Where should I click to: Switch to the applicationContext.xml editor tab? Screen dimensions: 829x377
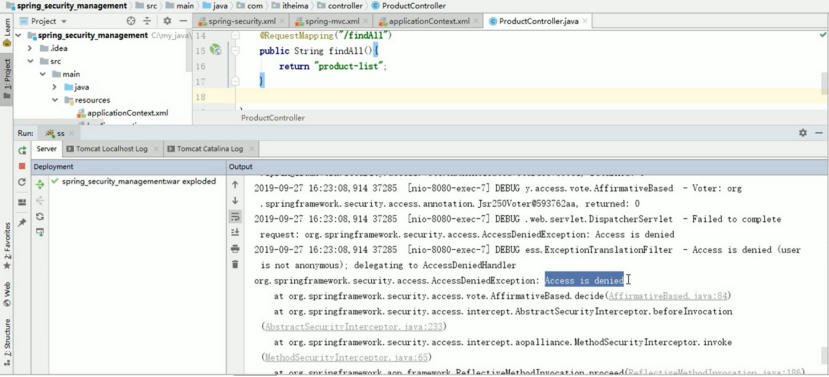(428, 22)
